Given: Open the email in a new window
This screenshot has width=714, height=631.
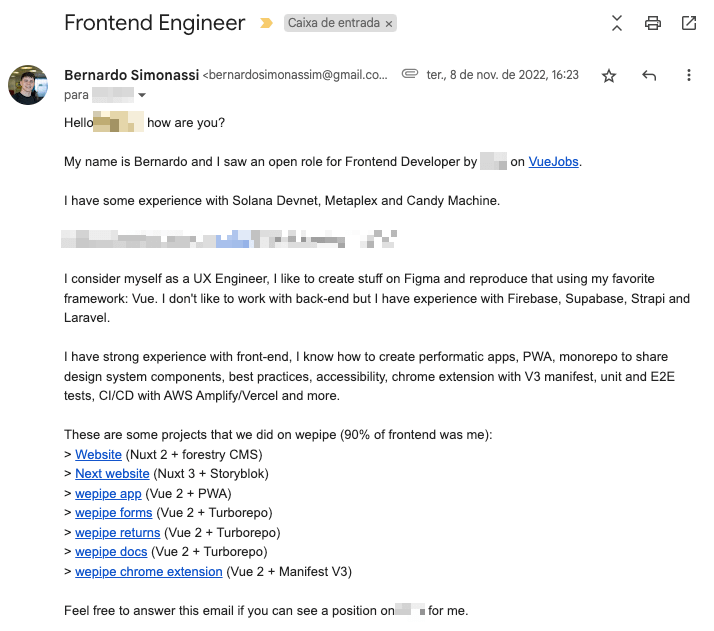Looking at the screenshot, I should pos(688,23).
